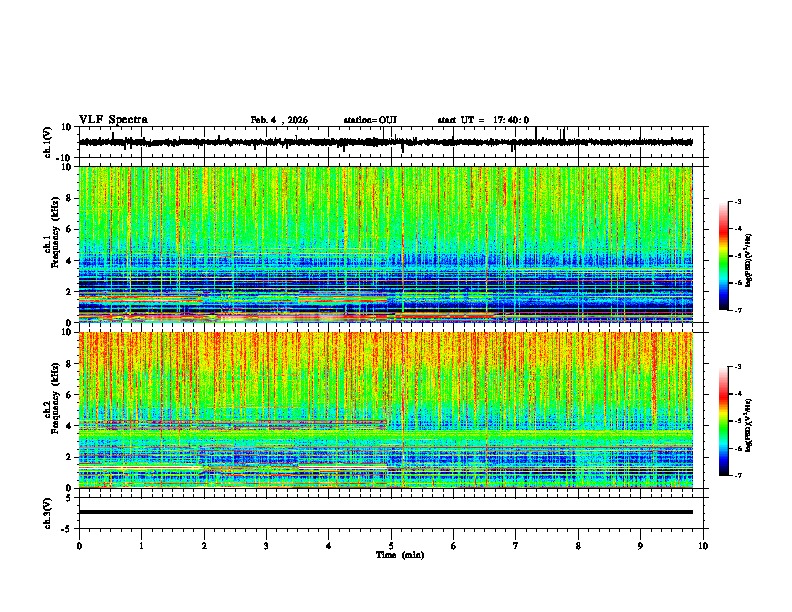Select the "ch.3(V)" axis label
The width and height of the screenshot is (792, 612).
point(48,513)
